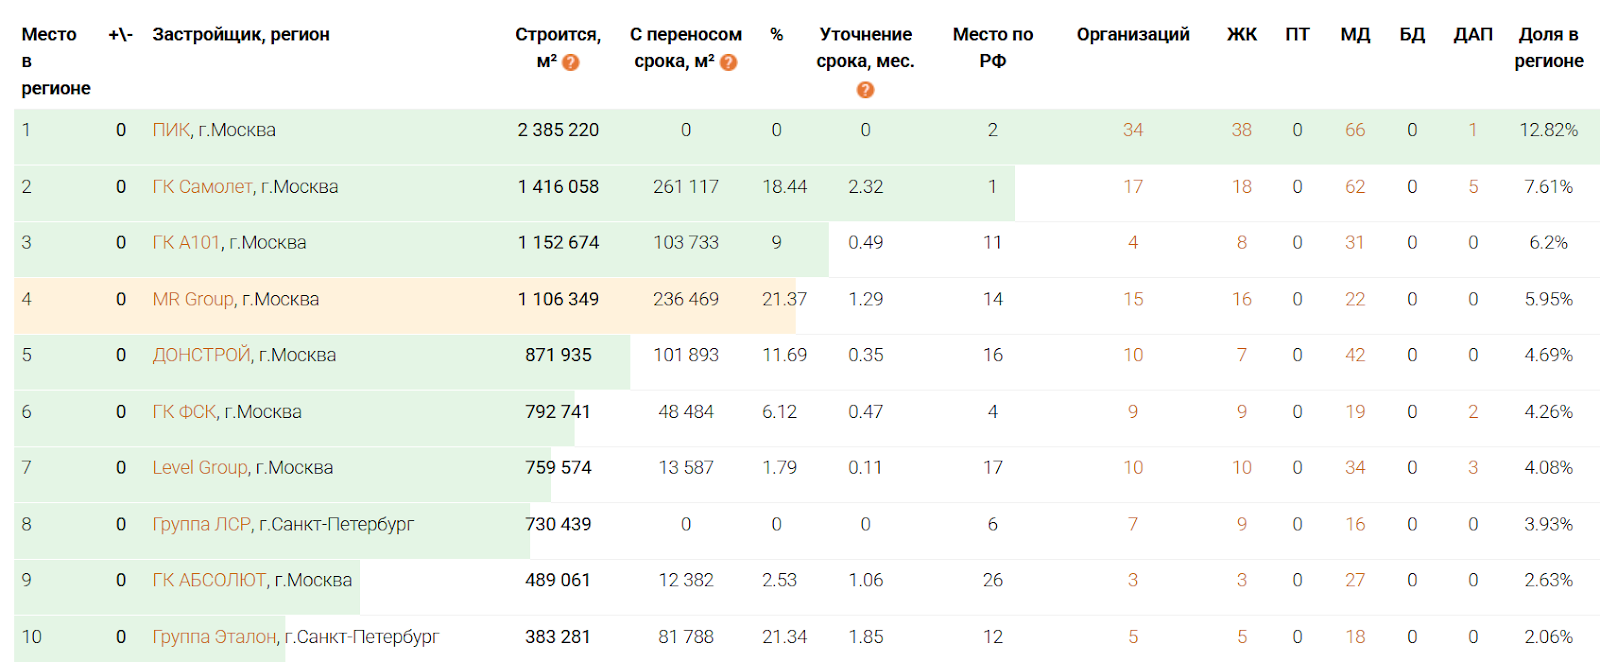1600x662 pixels.
Task: Open developer link ДОНСТРОЙ
Action: [201, 355]
